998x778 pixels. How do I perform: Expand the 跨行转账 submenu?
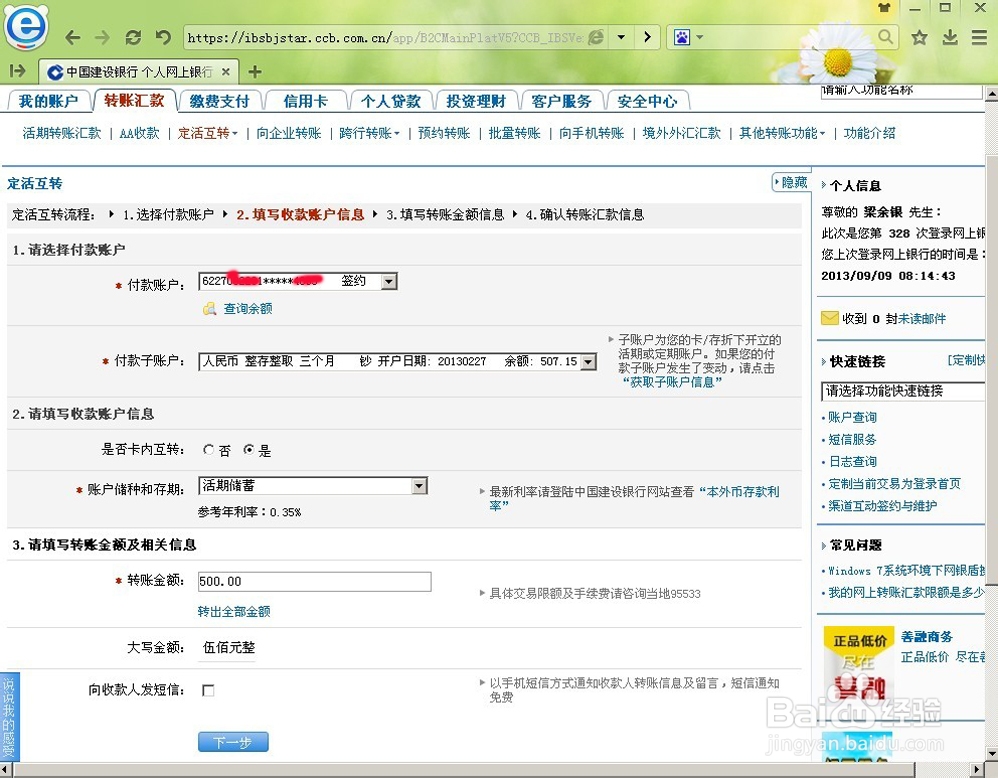tap(369, 133)
